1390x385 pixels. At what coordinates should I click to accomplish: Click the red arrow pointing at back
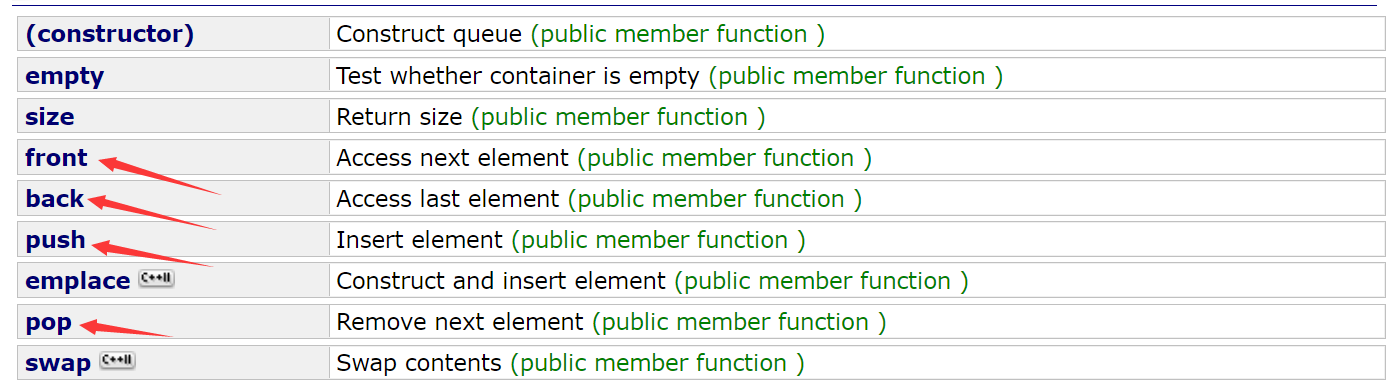click(152, 213)
